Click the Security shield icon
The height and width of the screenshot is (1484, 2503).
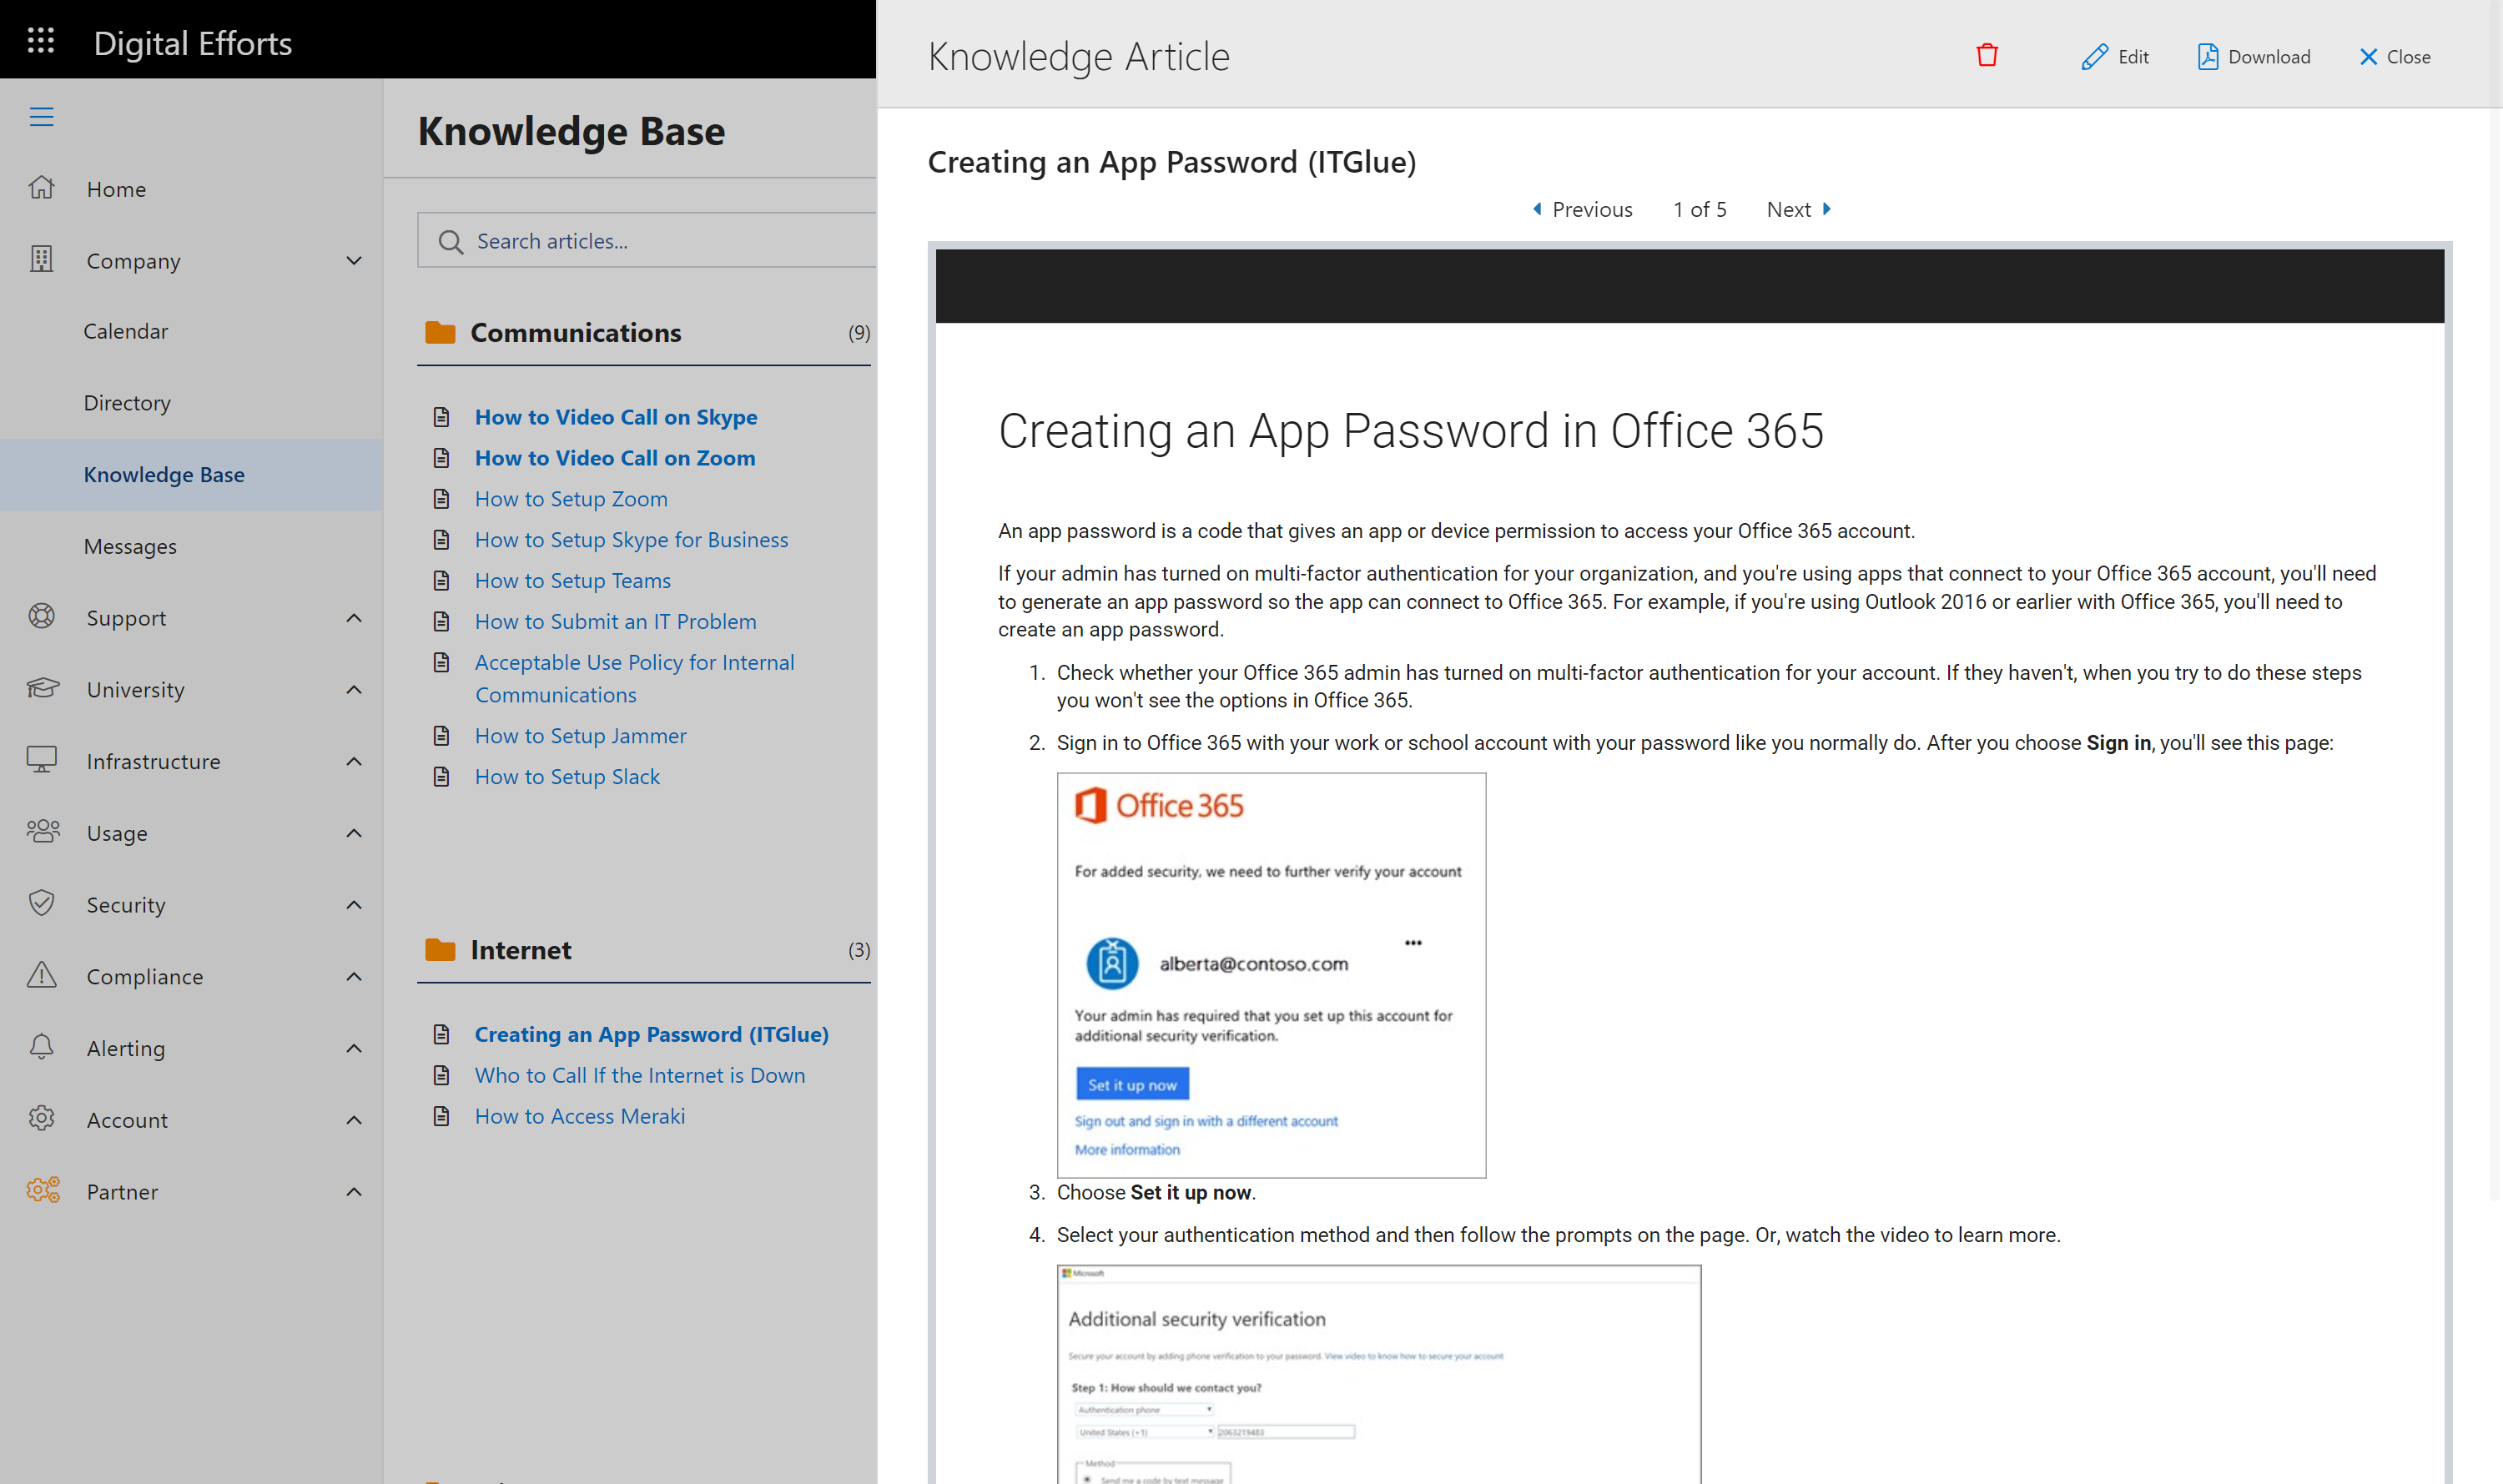[x=41, y=904]
